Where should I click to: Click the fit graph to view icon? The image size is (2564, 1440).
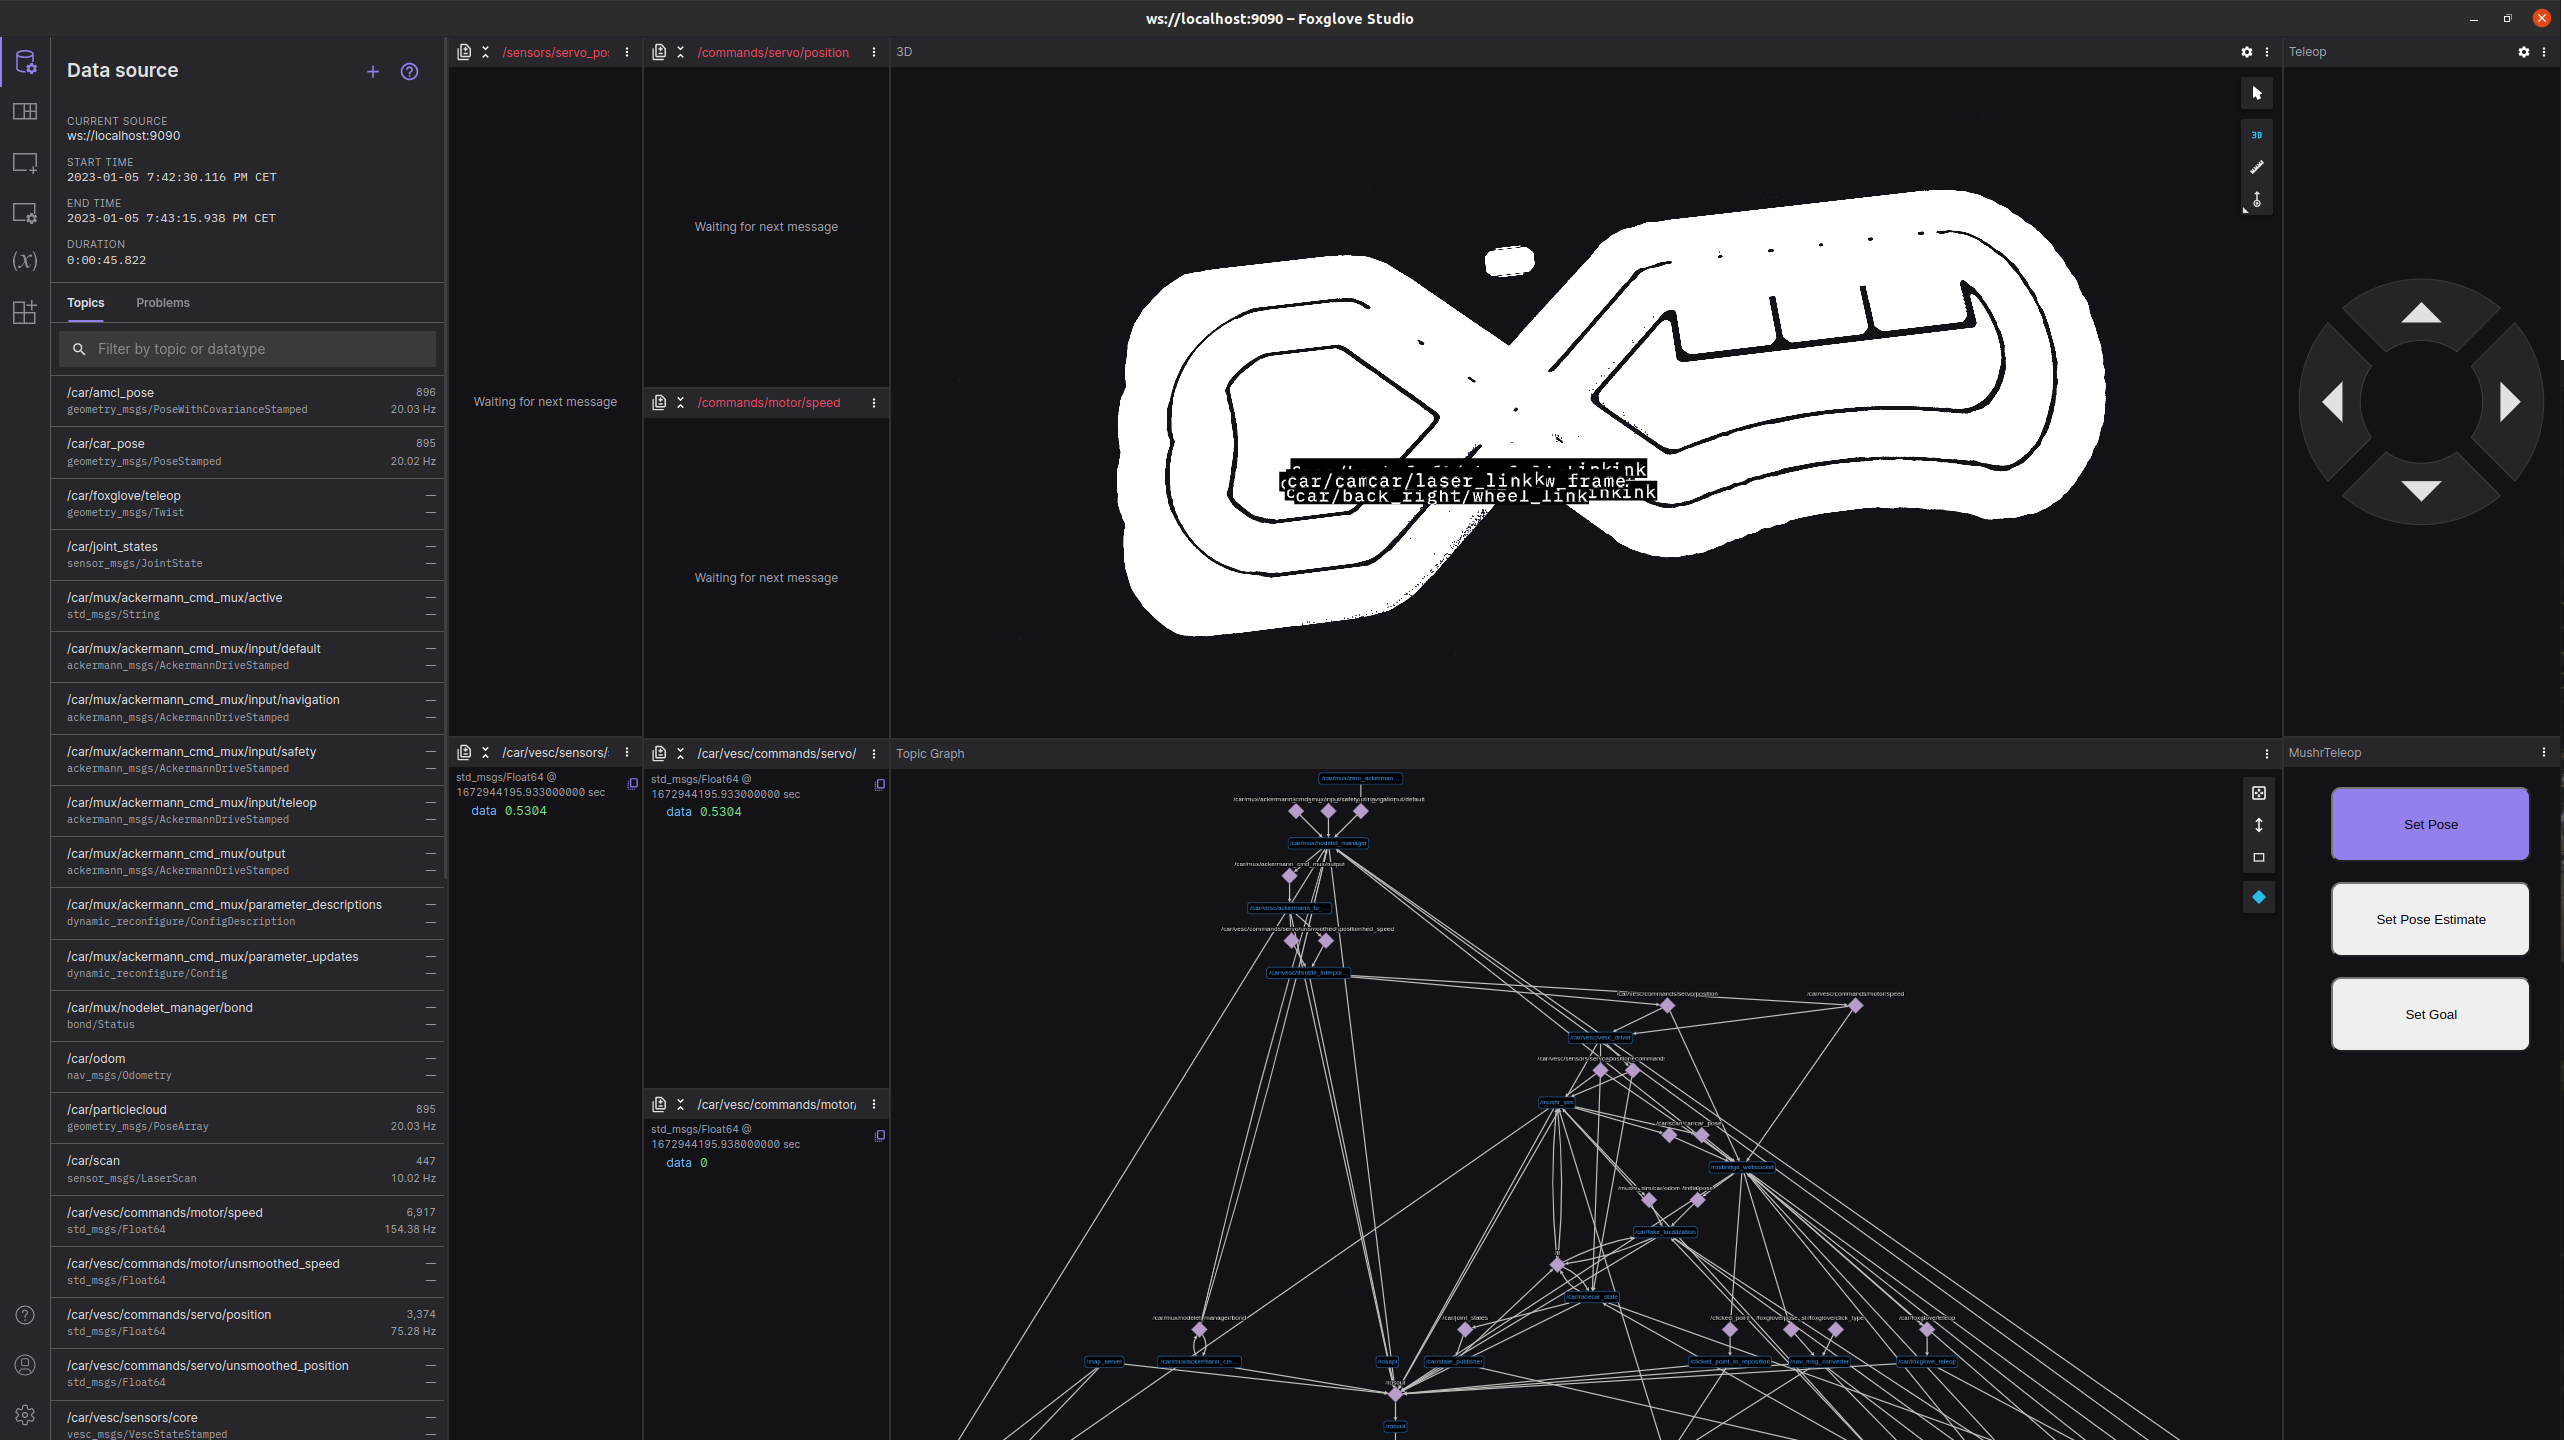(x=2259, y=793)
